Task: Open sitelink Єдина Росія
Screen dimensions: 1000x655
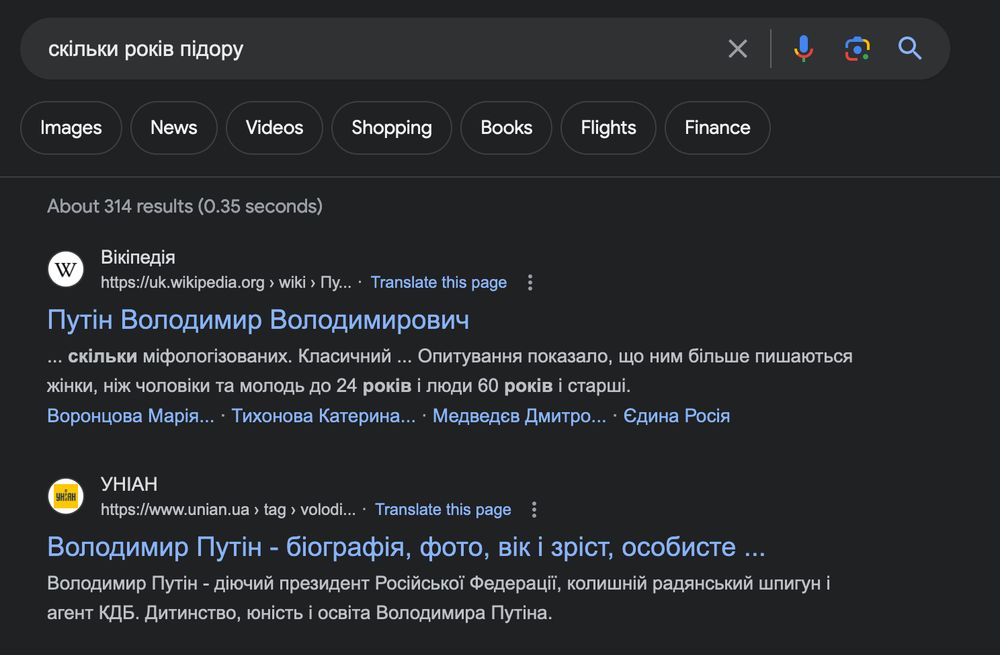Action: pos(677,416)
